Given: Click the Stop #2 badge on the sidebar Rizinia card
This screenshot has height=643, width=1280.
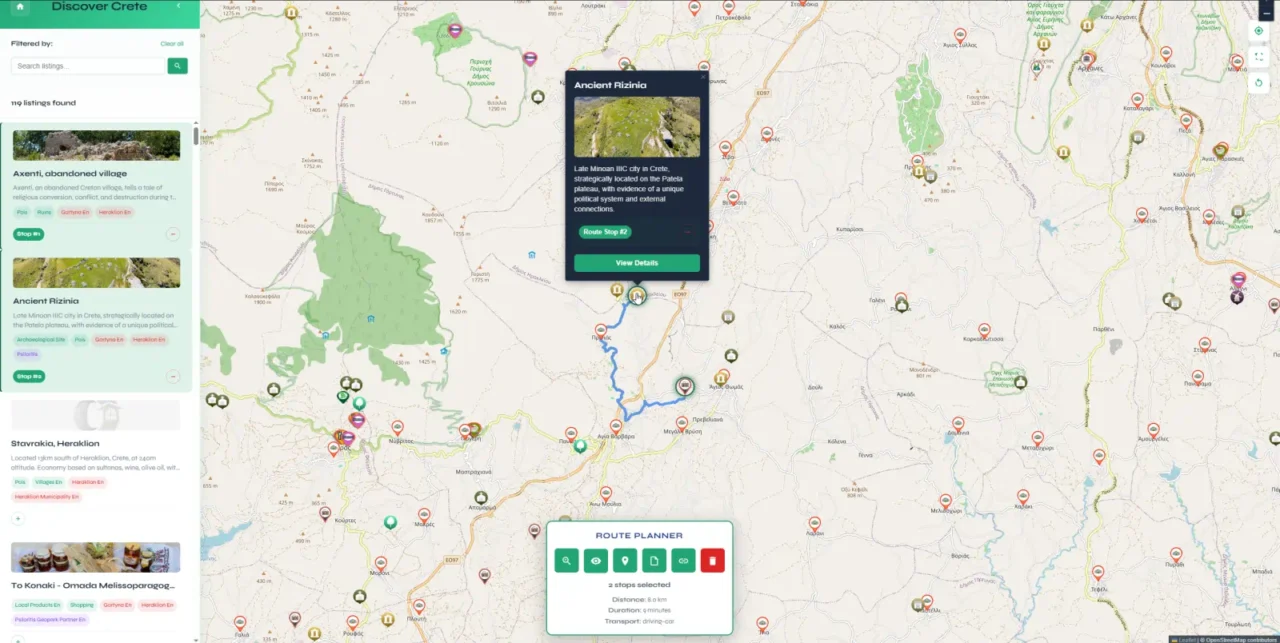Looking at the screenshot, I should pyautogui.click(x=28, y=376).
